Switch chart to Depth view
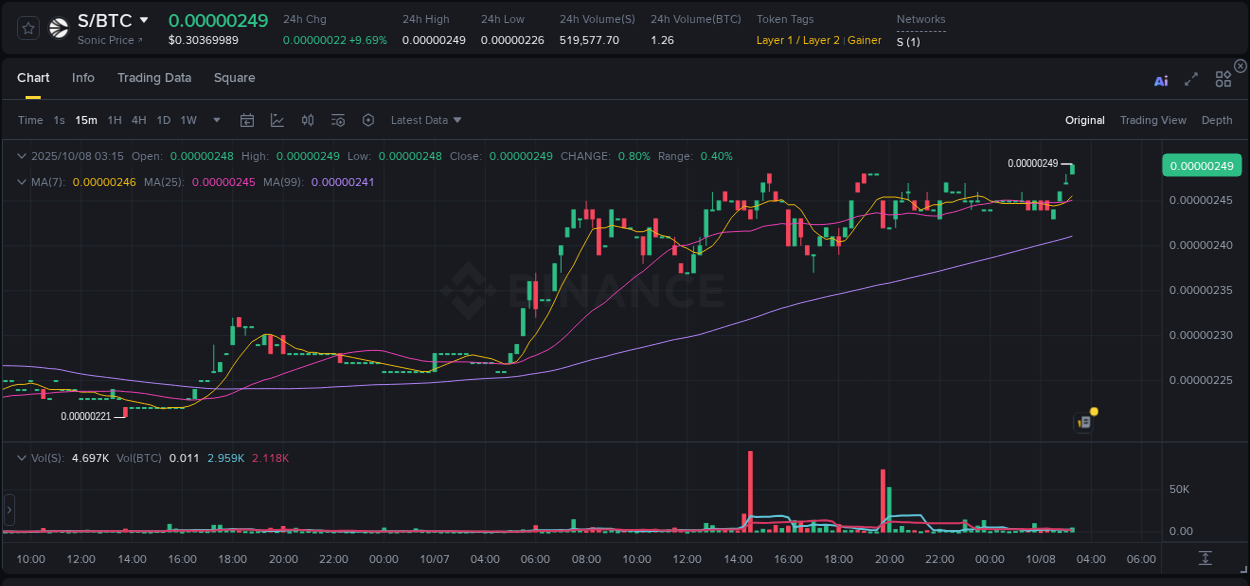Screen dimensions: 1250x586 (1217, 119)
